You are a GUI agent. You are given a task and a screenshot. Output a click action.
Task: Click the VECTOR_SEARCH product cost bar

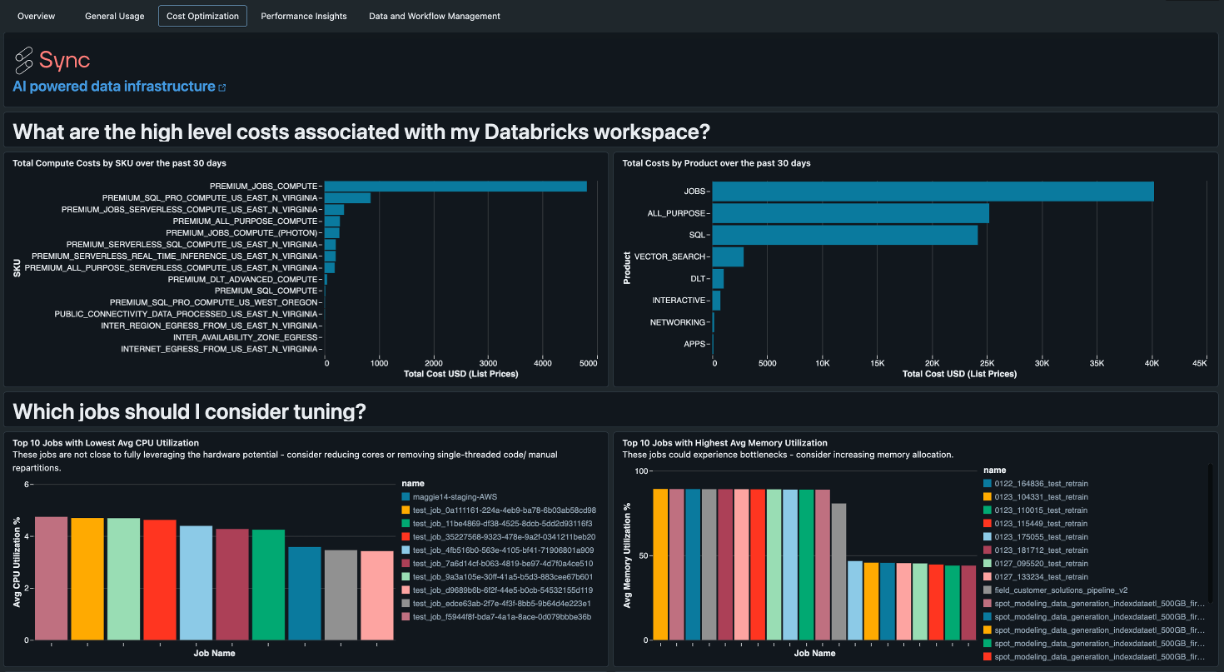[x=728, y=257]
